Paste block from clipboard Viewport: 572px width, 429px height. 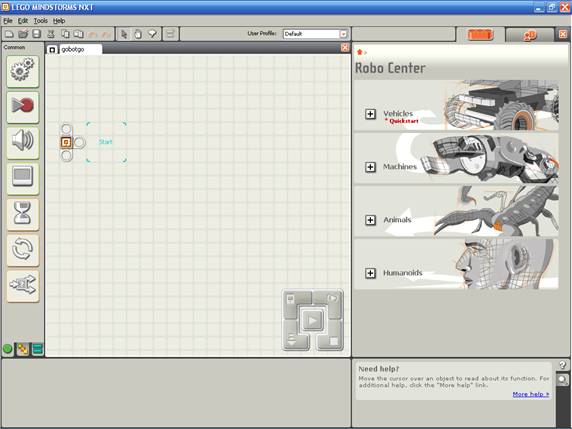pos(78,34)
